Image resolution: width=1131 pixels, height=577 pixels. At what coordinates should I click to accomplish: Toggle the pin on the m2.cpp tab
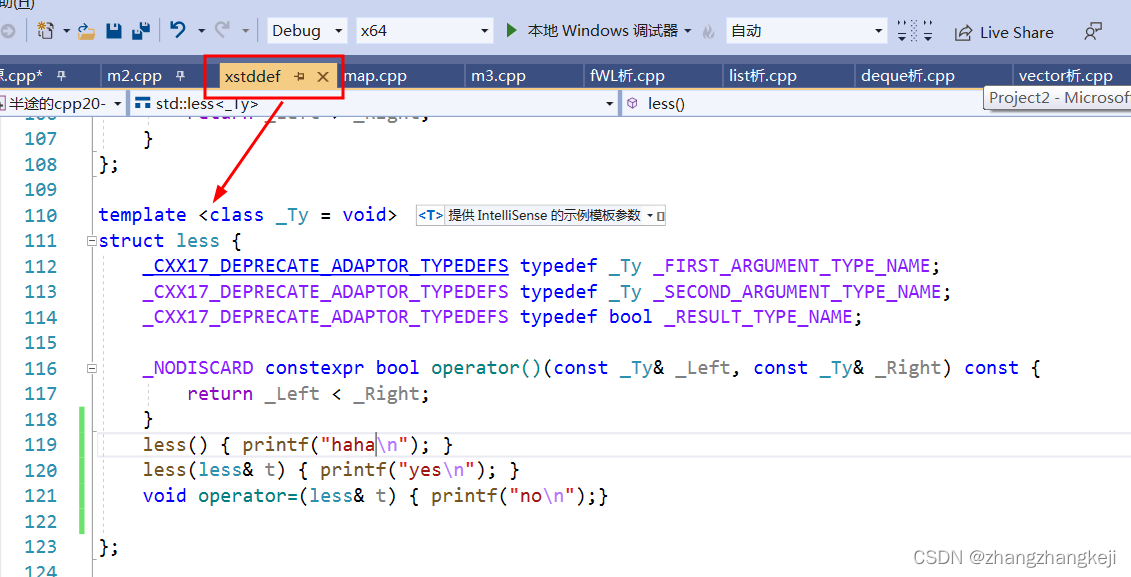(x=180, y=75)
